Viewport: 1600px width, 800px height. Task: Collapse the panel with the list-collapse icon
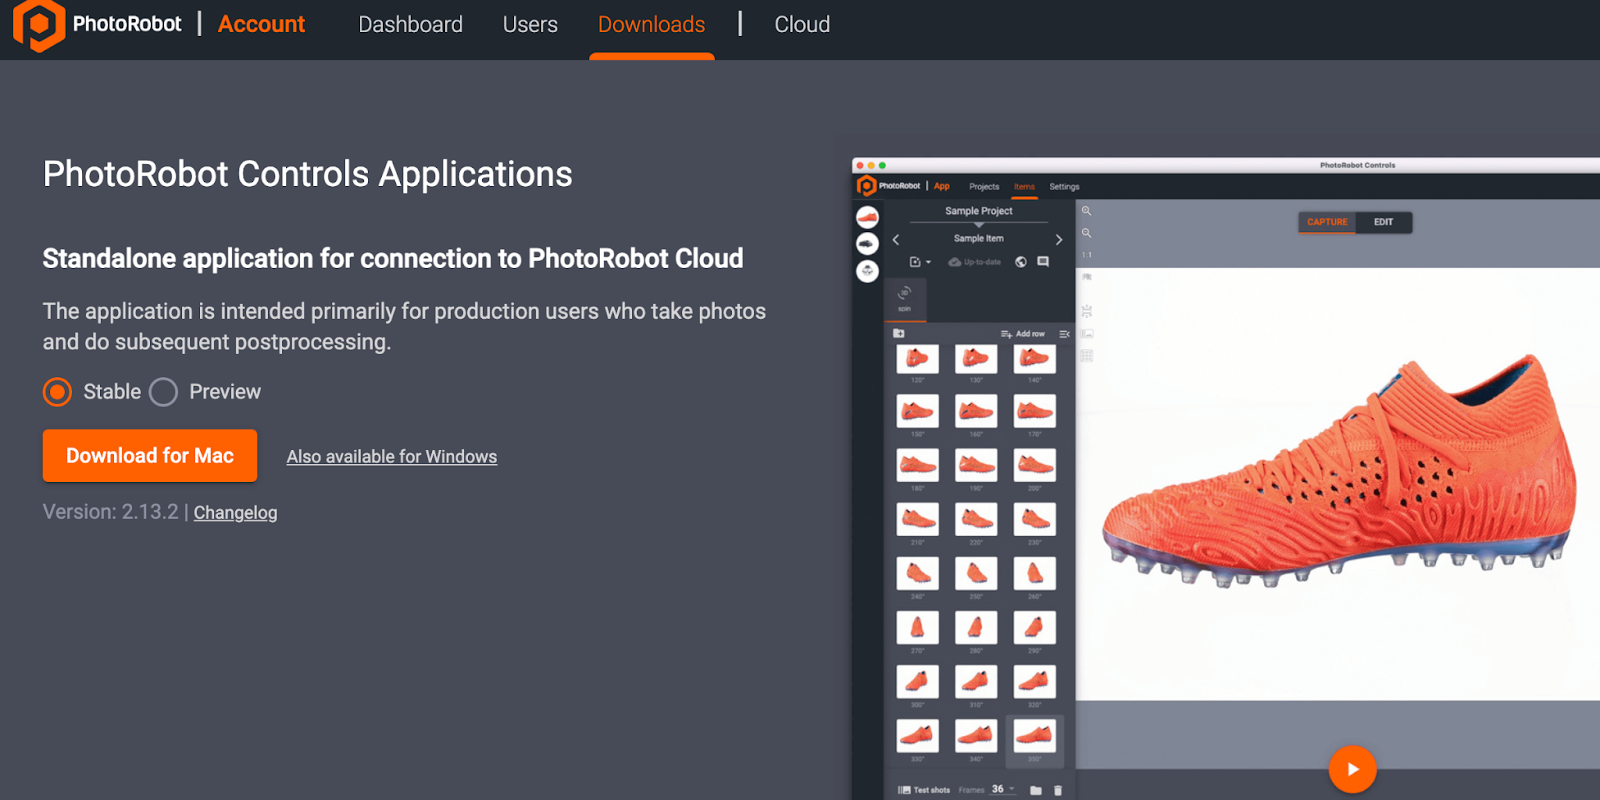pyautogui.click(x=1064, y=334)
